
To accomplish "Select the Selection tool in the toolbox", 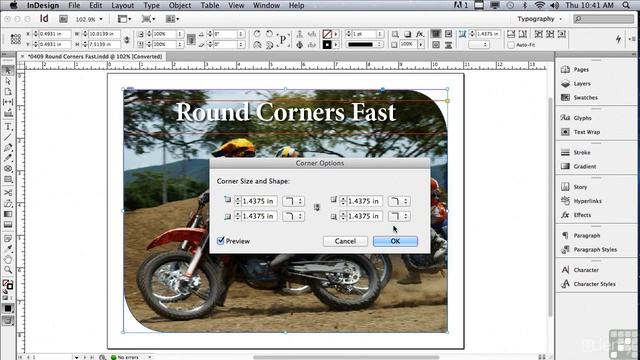I will pyautogui.click(x=8, y=71).
